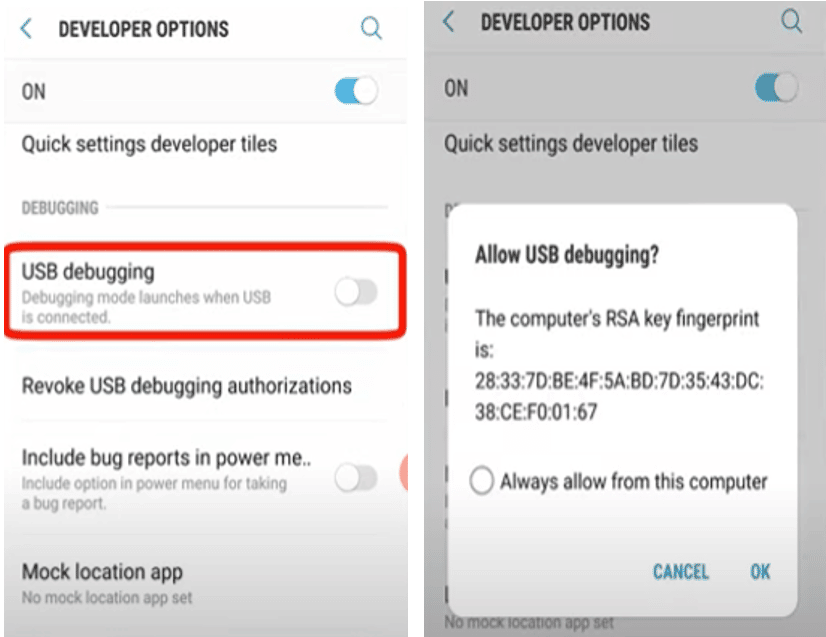Viewport: 826px width, 637px height.
Task: Tap back arrow in right dimmed screen
Action: coord(449,22)
